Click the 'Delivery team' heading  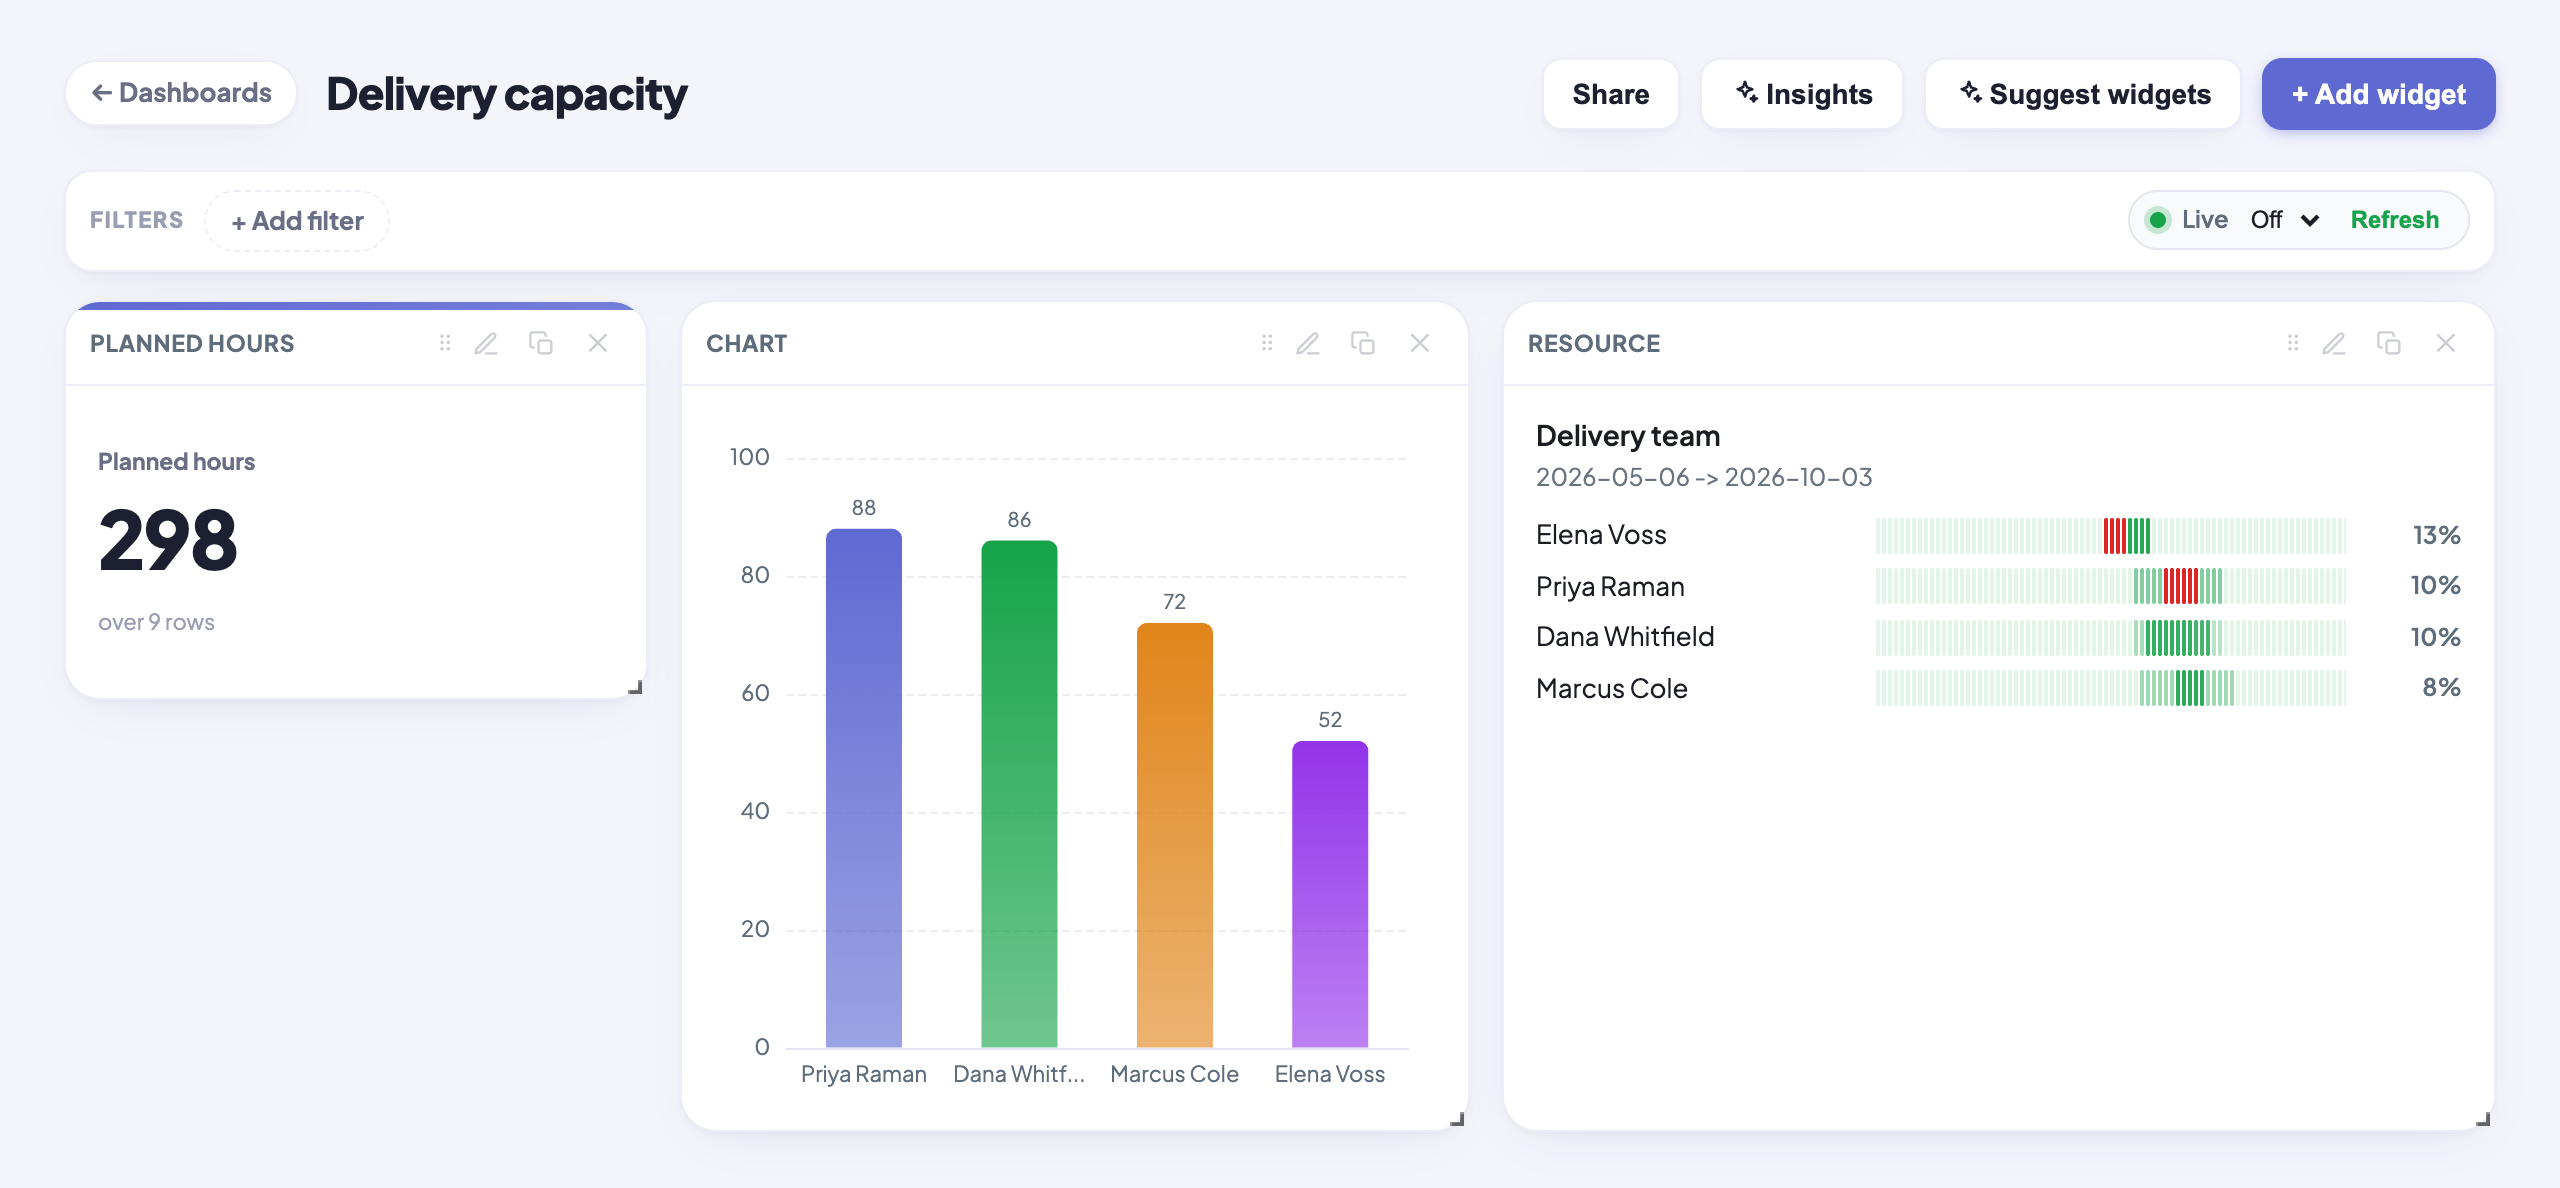tap(1628, 436)
